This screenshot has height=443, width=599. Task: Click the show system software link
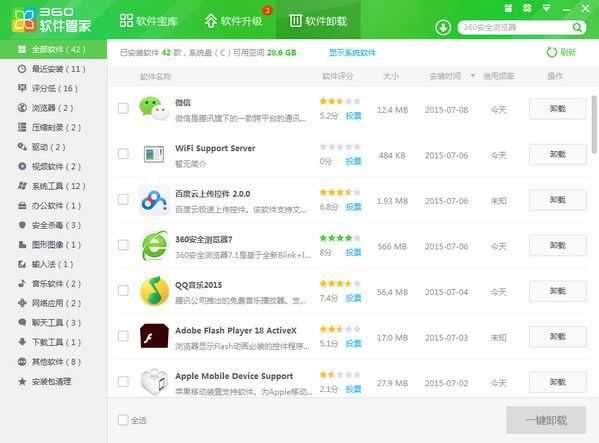click(x=352, y=52)
